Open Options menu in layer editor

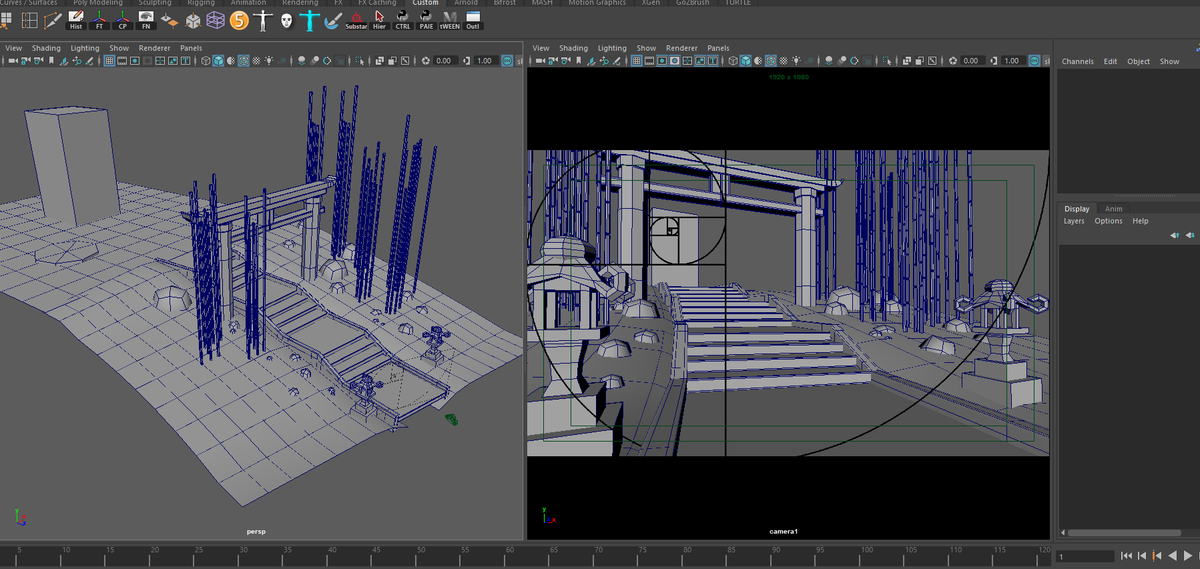pos(1108,221)
